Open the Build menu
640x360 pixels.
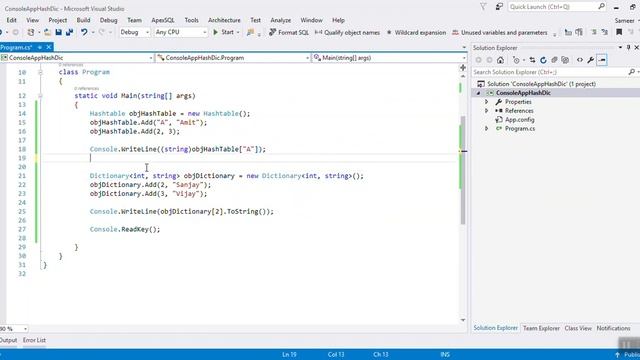(x=83, y=20)
